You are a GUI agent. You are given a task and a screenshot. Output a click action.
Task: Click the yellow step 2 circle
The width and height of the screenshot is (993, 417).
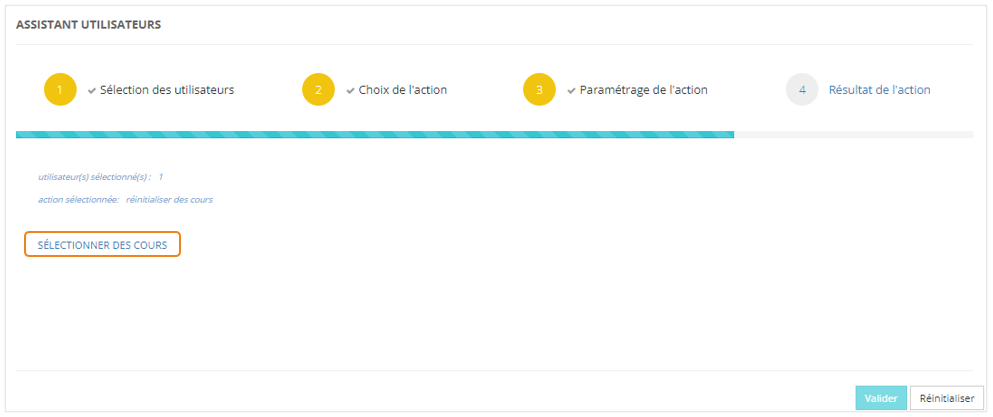coord(318,90)
